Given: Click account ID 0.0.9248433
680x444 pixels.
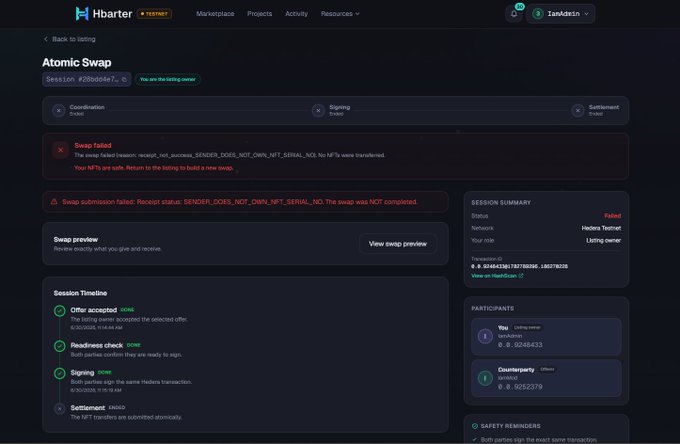Looking at the screenshot, I should 520,345.
